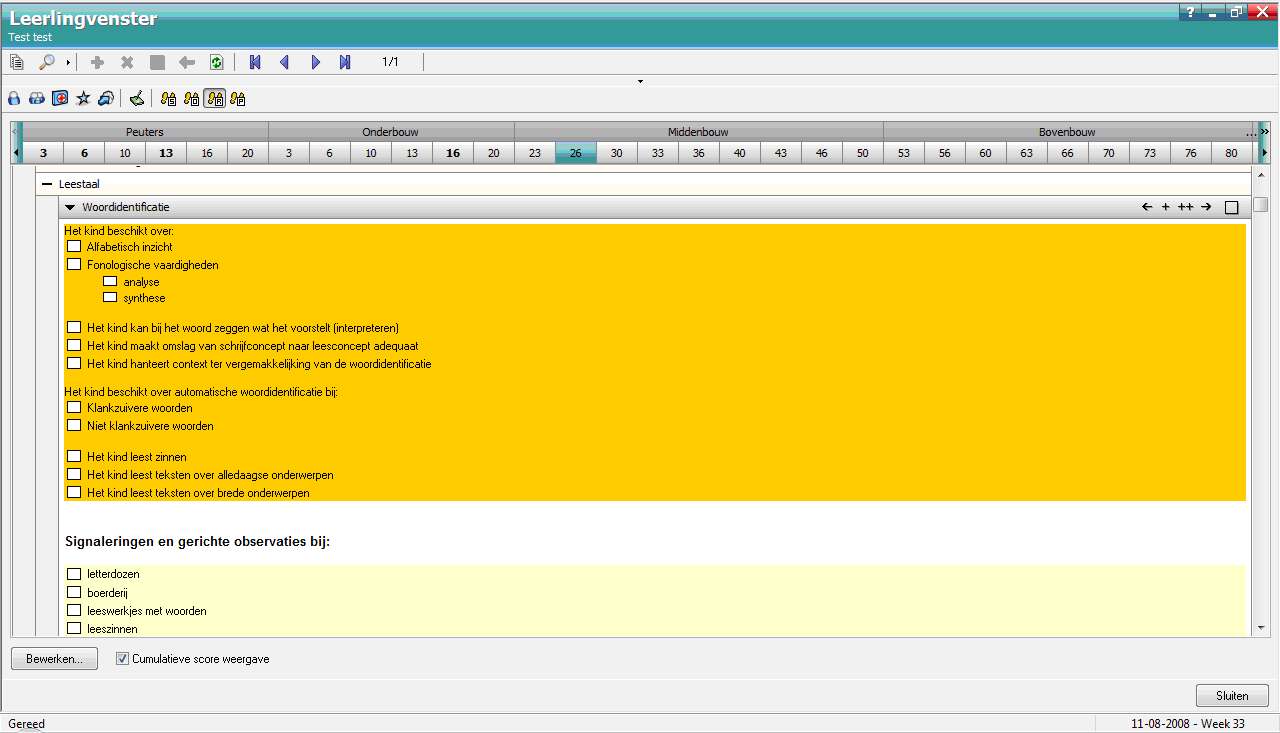
Task: Toggle 'Cumulatieve score weergave' checkbox
Action: [123, 659]
